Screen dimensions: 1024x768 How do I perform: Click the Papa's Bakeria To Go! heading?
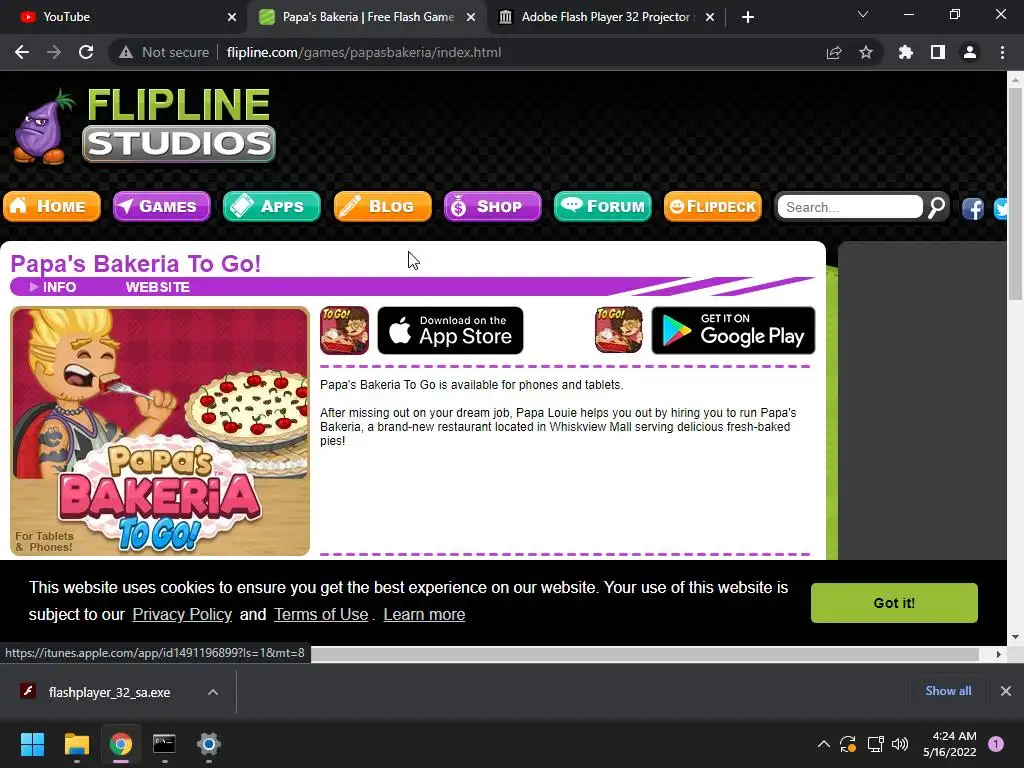point(136,264)
